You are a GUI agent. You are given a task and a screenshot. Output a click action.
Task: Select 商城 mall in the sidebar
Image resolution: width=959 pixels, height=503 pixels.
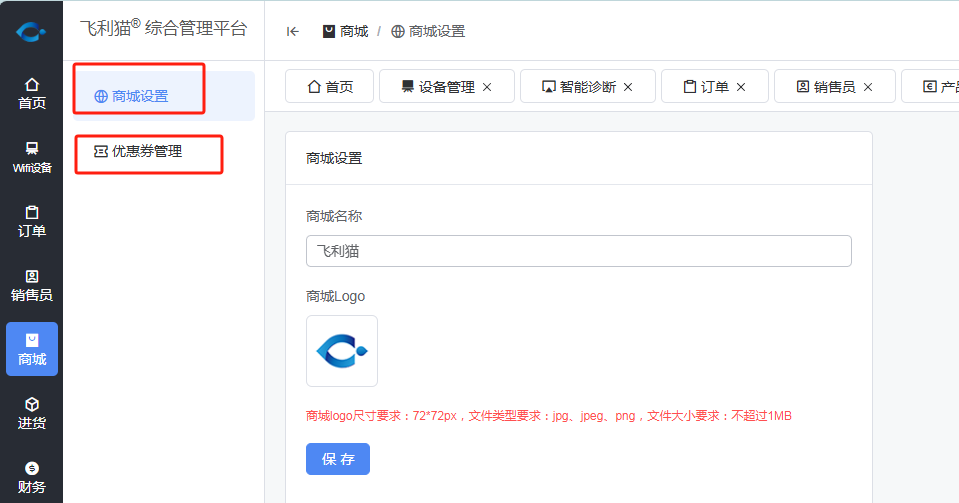tap(31, 349)
